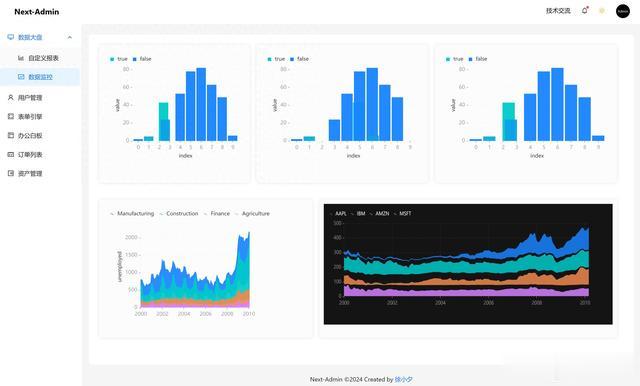Open the black Admin avatar menu
Viewport: 640px width, 386px height.
click(623, 11)
